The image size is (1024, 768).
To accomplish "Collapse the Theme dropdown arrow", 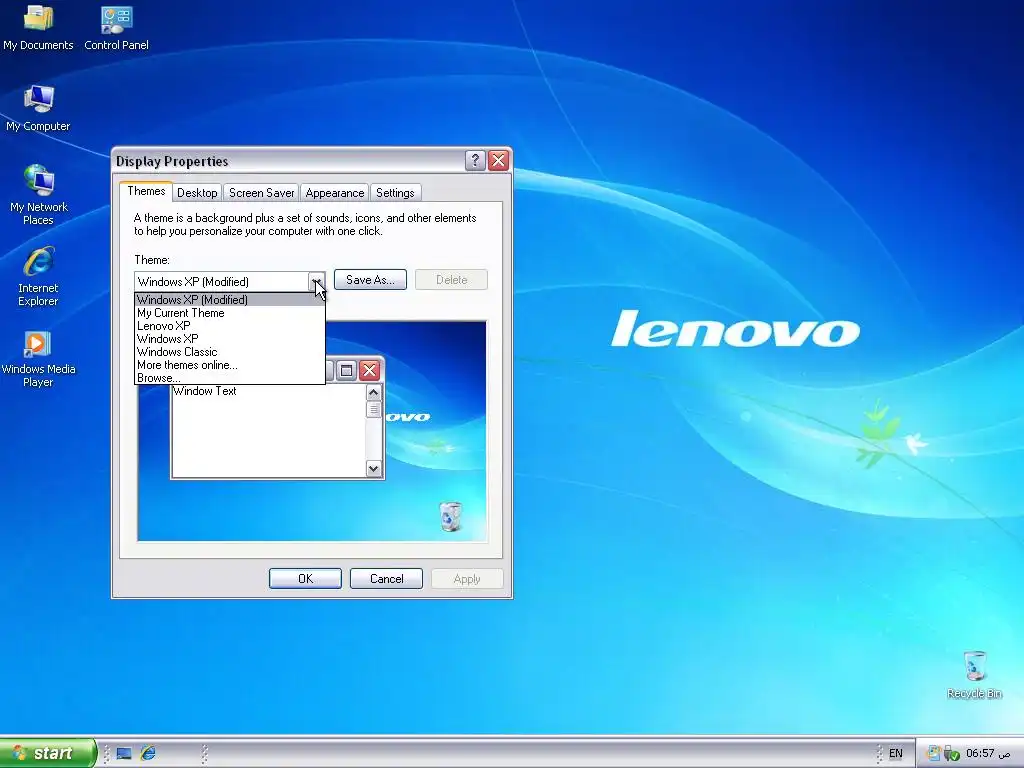I will (x=316, y=281).
